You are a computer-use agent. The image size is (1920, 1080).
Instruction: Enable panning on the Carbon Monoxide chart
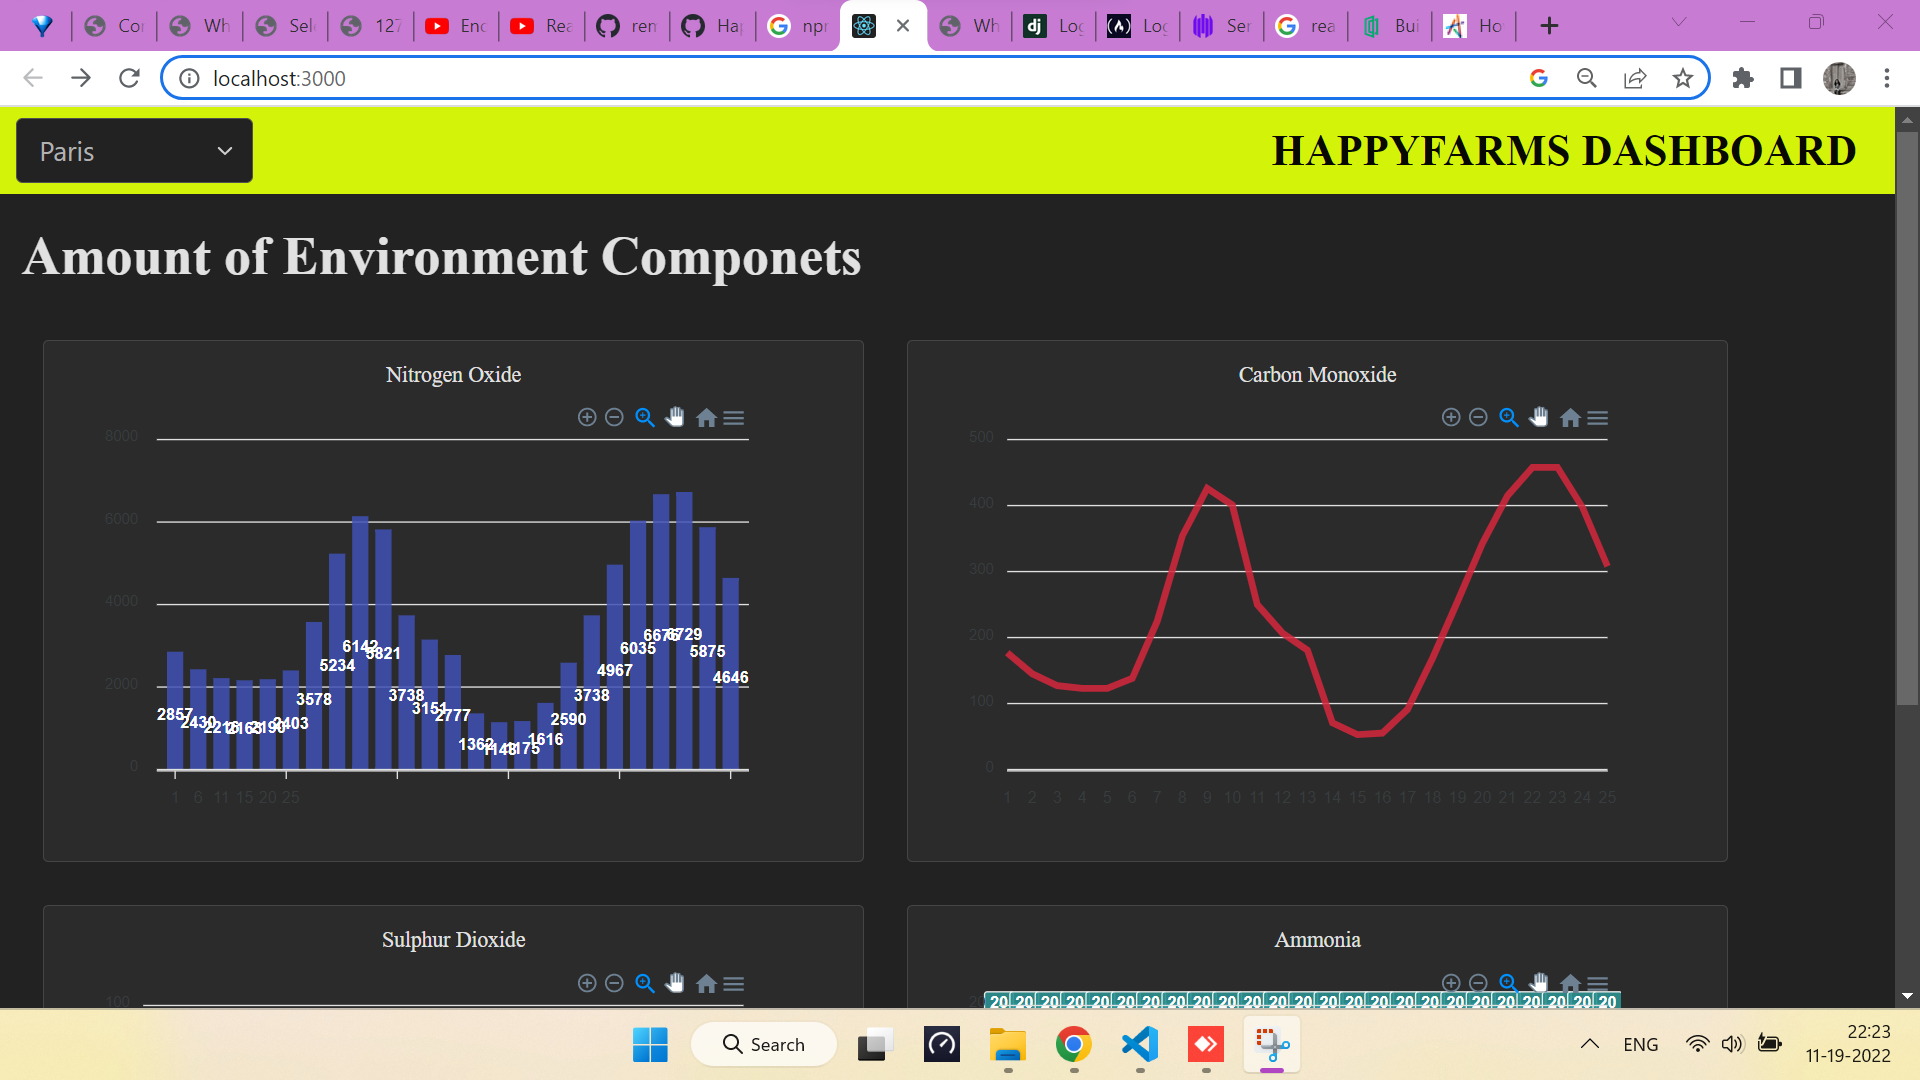pyautogui.click(x=1538, y=417)
